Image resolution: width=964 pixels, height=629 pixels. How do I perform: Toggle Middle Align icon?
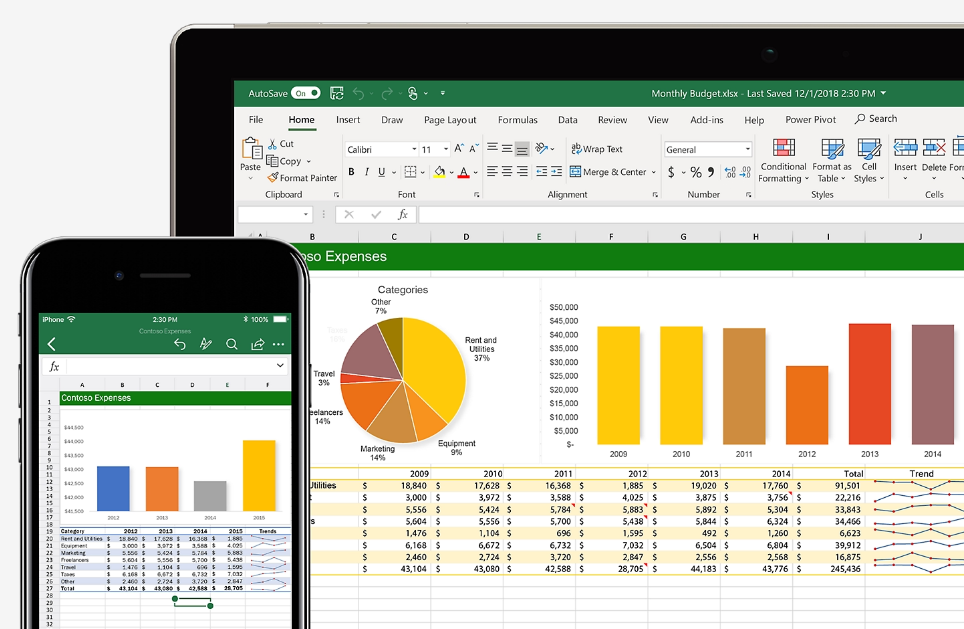(x=507, y=148)
